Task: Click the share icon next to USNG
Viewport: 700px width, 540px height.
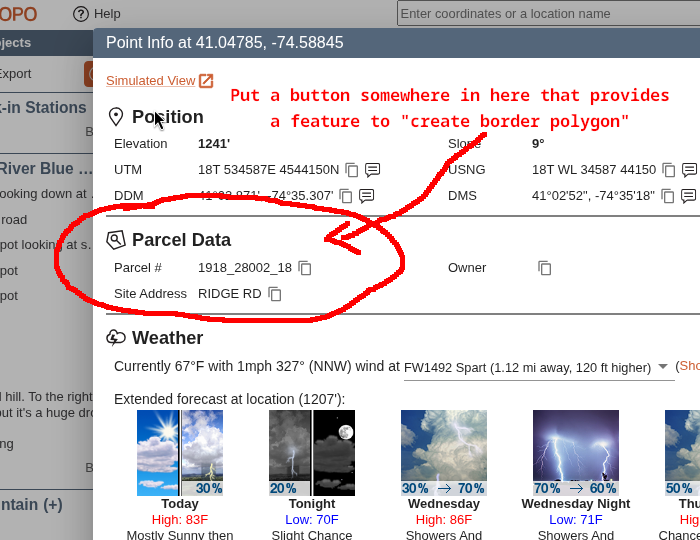Action: [x=689, y=170]
